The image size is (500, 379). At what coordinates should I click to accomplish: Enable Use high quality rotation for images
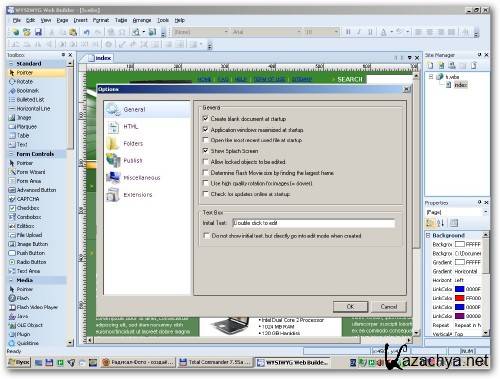click(205, 183)
